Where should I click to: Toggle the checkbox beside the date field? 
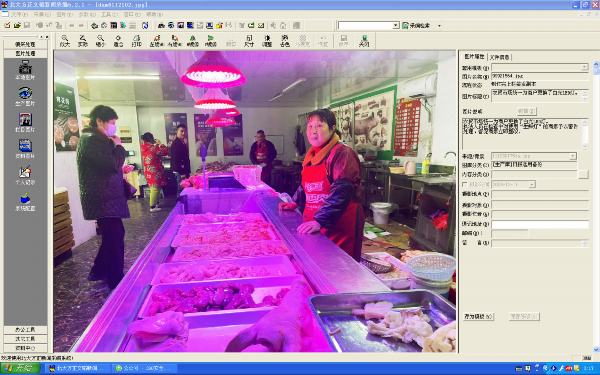(x=465, y=184)
